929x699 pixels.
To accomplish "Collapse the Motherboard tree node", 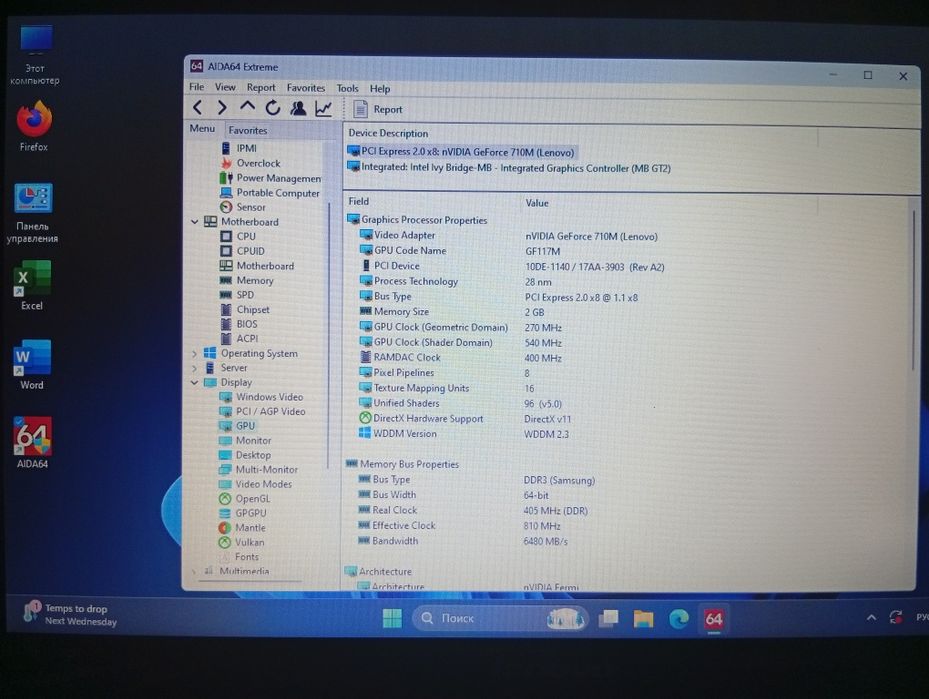I will [194, 222].
